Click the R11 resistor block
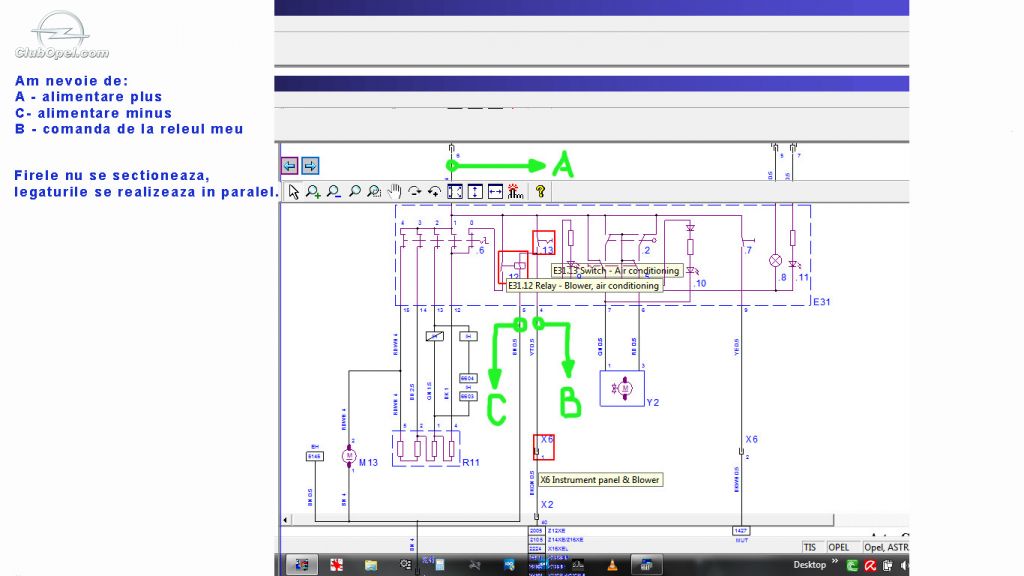This screenshot has width=1024, height=576. tap(426, 448)
